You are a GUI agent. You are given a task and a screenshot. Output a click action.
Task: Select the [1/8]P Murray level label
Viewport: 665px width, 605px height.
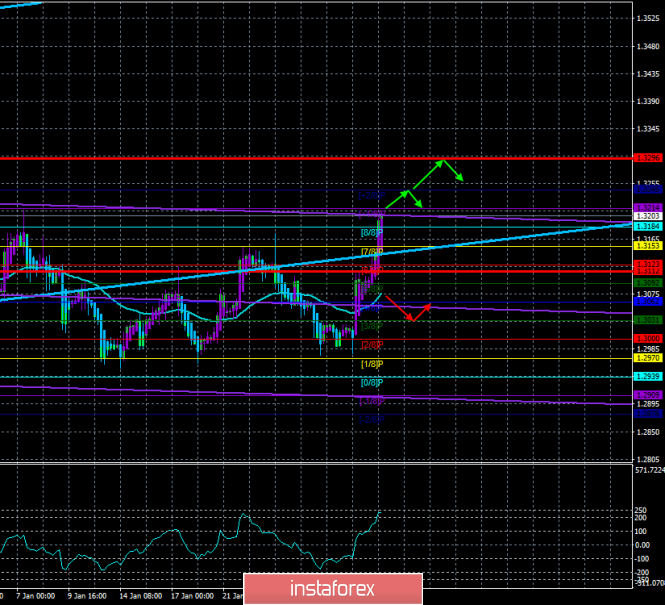[x=372, y=364]
